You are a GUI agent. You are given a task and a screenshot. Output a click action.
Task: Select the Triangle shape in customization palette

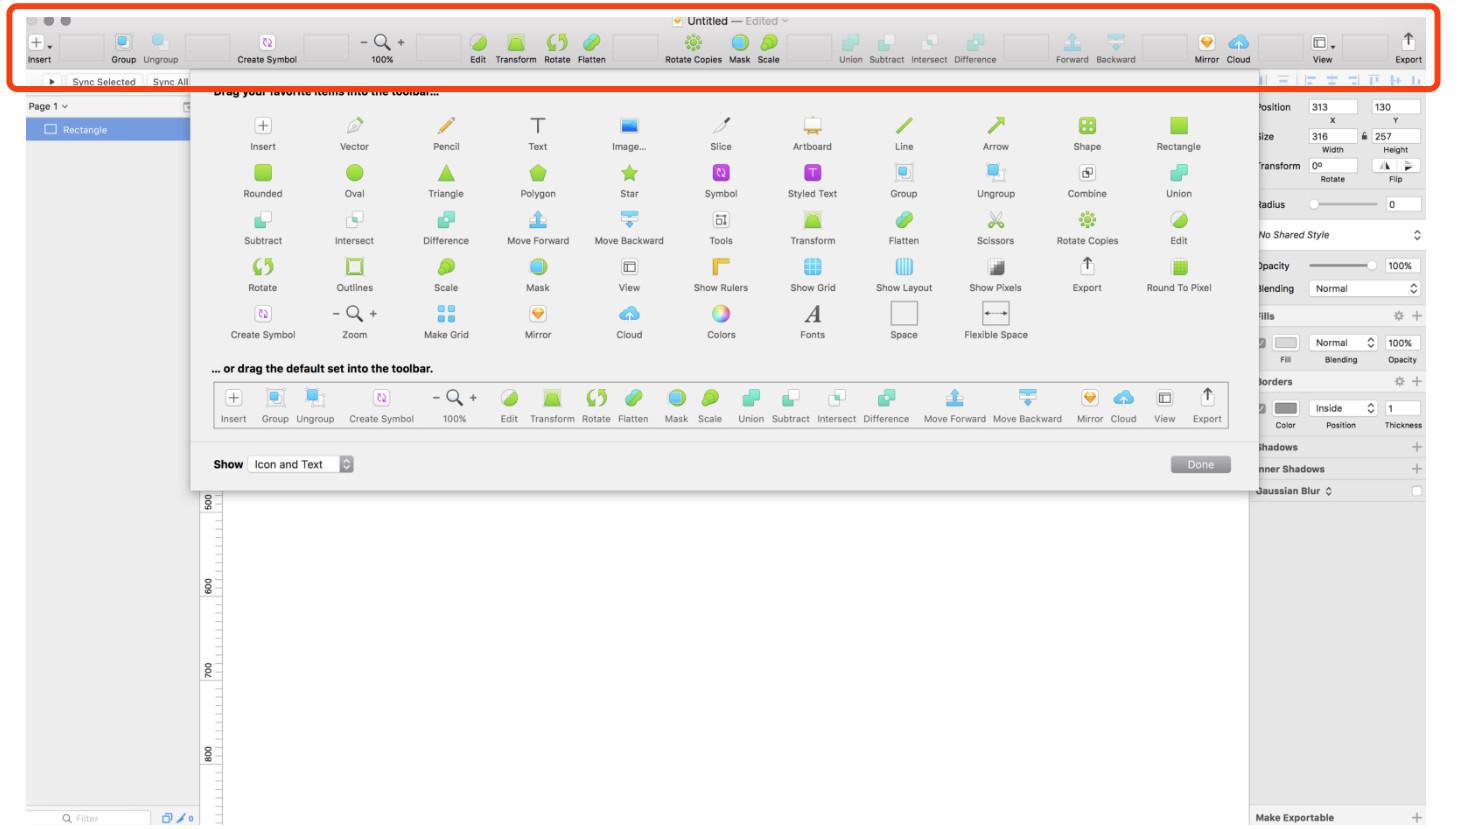(446, 180)
